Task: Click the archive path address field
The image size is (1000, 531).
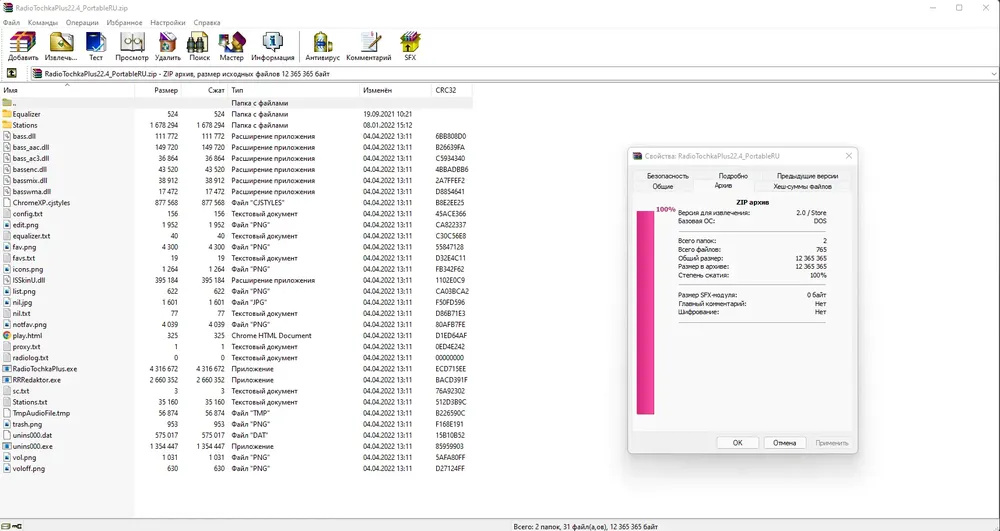Action: 514,74
